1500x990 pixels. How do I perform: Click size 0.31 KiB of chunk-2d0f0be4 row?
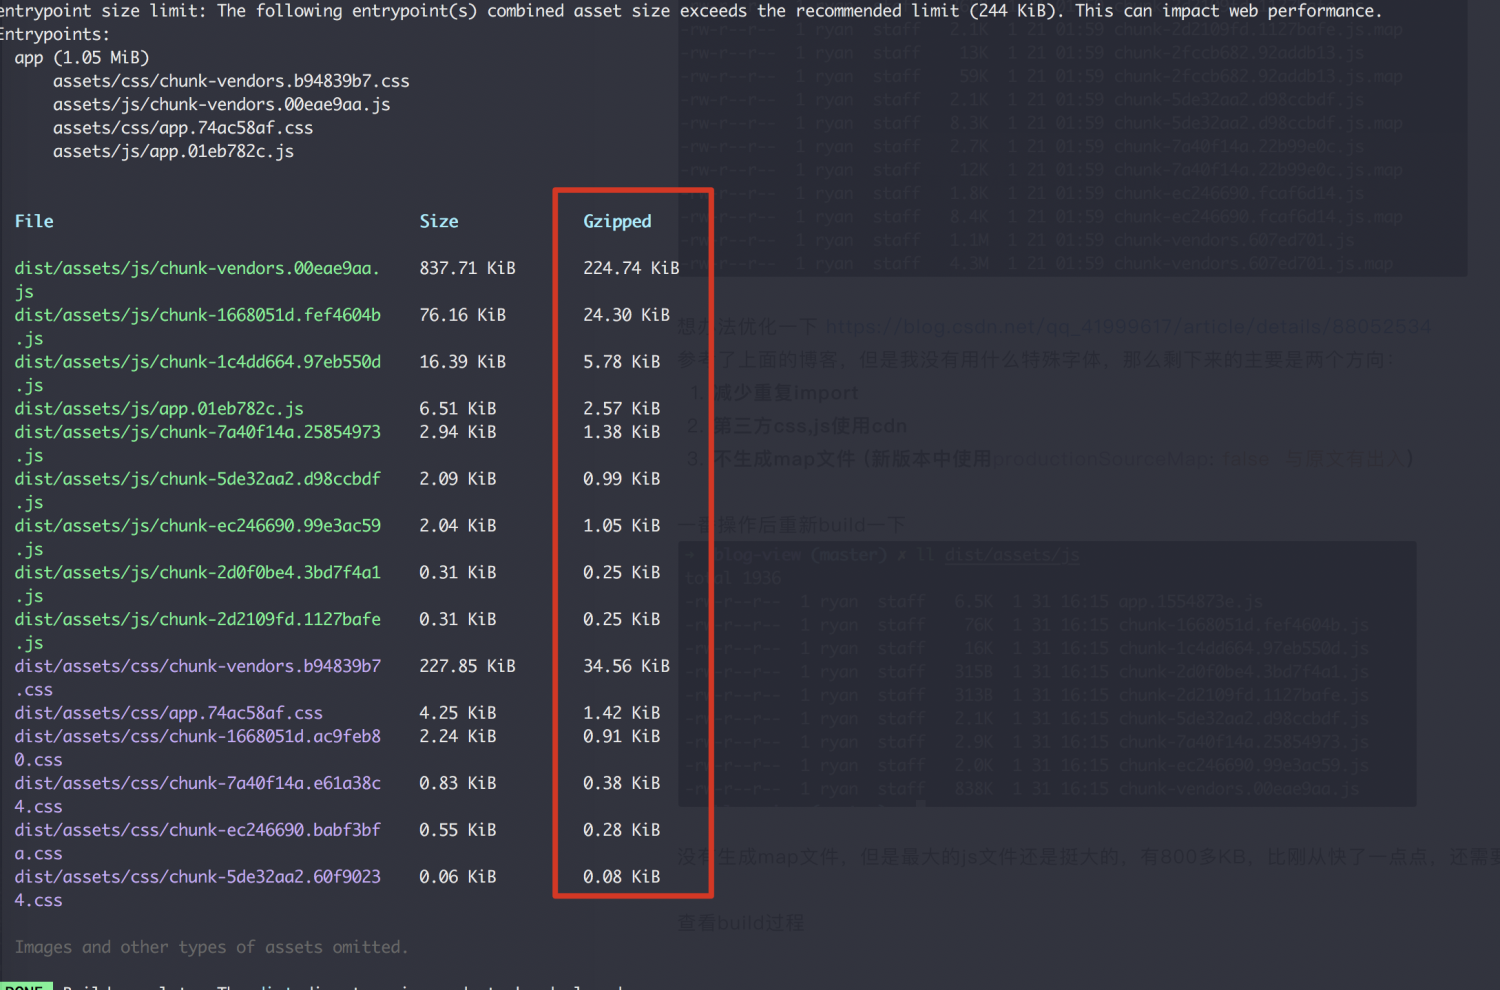click(458, 572)
